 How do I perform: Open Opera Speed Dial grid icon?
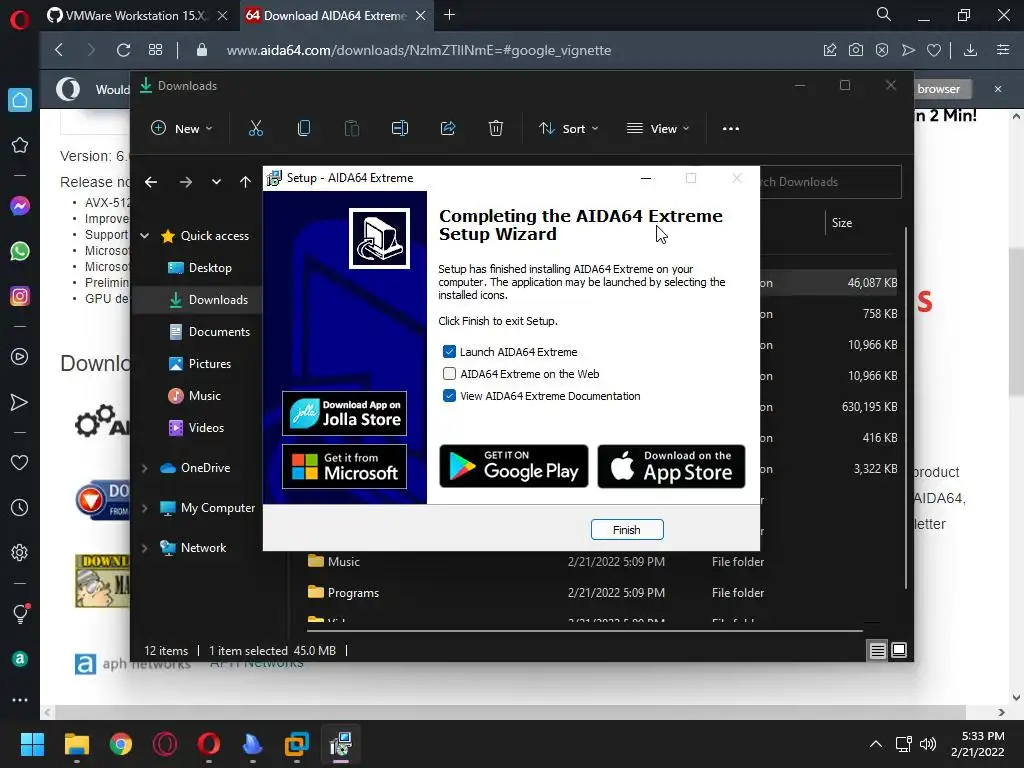(155, 50)
